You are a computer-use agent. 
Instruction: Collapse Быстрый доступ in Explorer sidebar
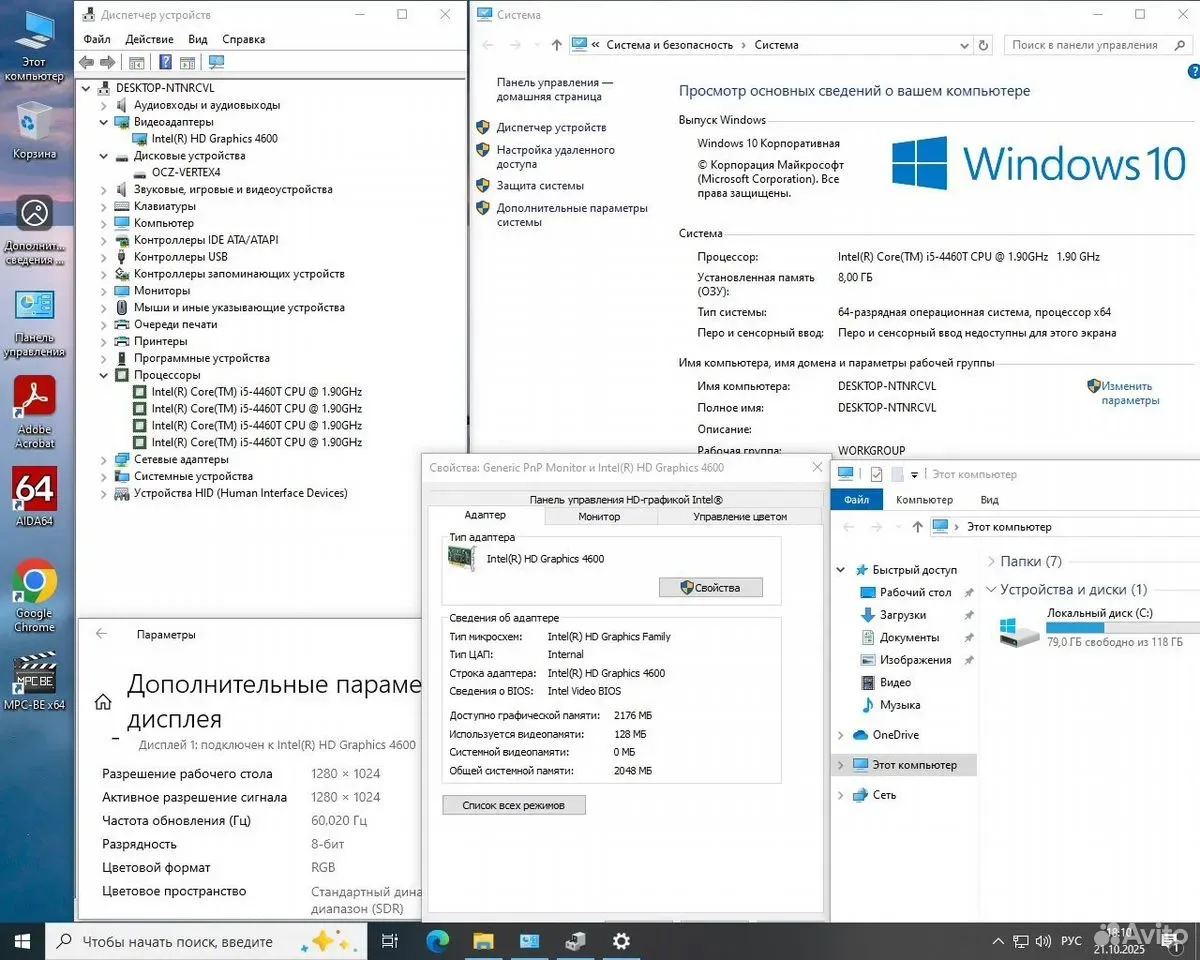[x=841, y=570]
